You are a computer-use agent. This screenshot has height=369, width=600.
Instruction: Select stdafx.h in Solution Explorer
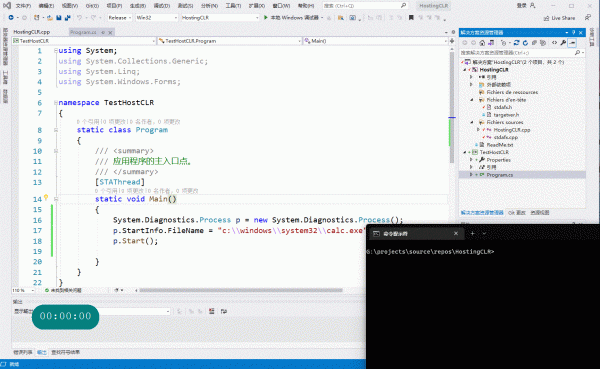(503, 107)
